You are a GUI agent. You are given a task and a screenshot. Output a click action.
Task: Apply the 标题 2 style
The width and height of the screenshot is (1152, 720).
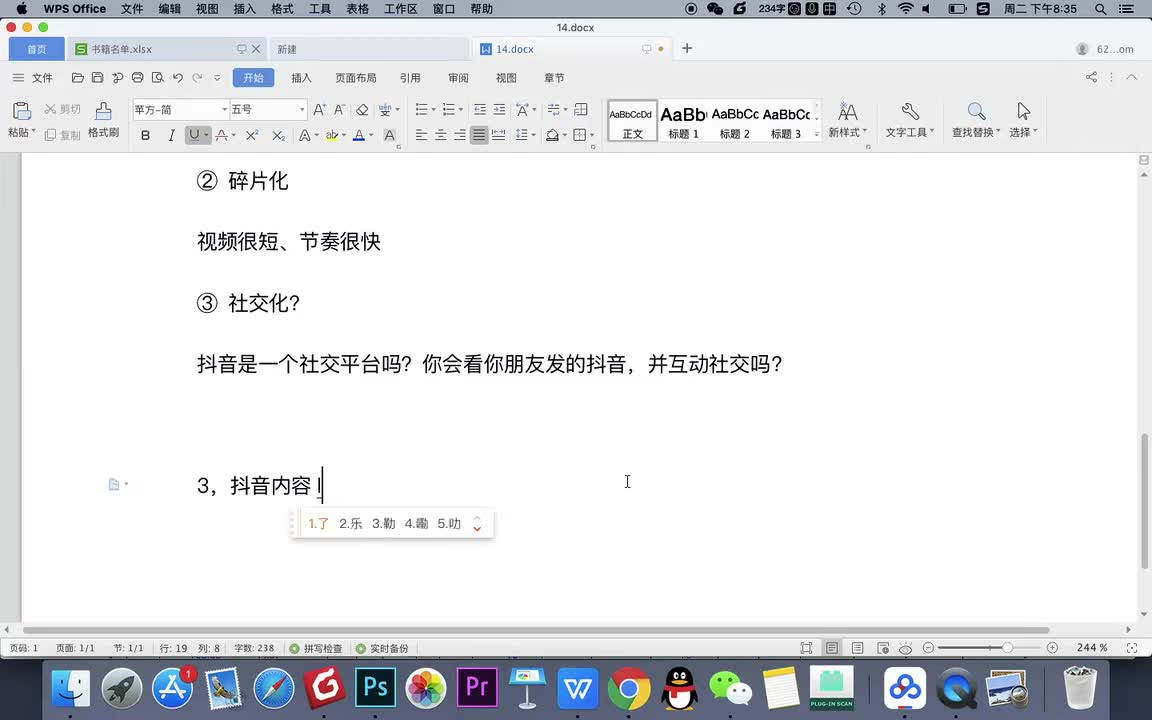click(735, 122)
